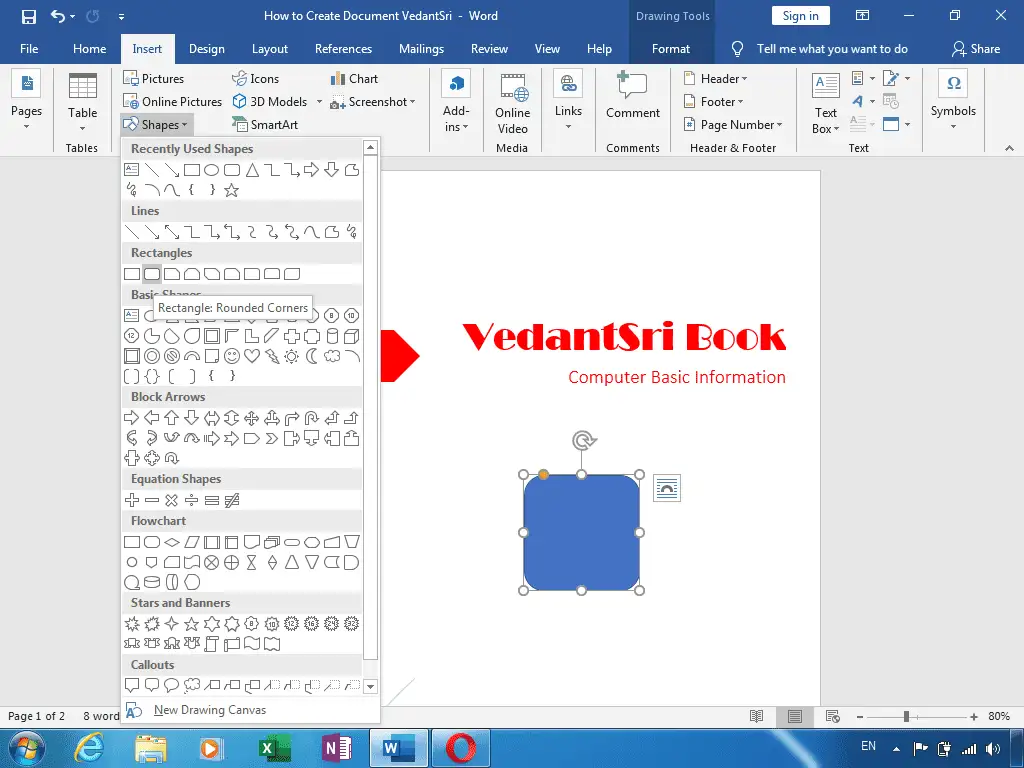The height and width of the screenshot is (768, 1024).
Task: Open the Drawing Tools Format tab
Action: click(x=671, y=49)
